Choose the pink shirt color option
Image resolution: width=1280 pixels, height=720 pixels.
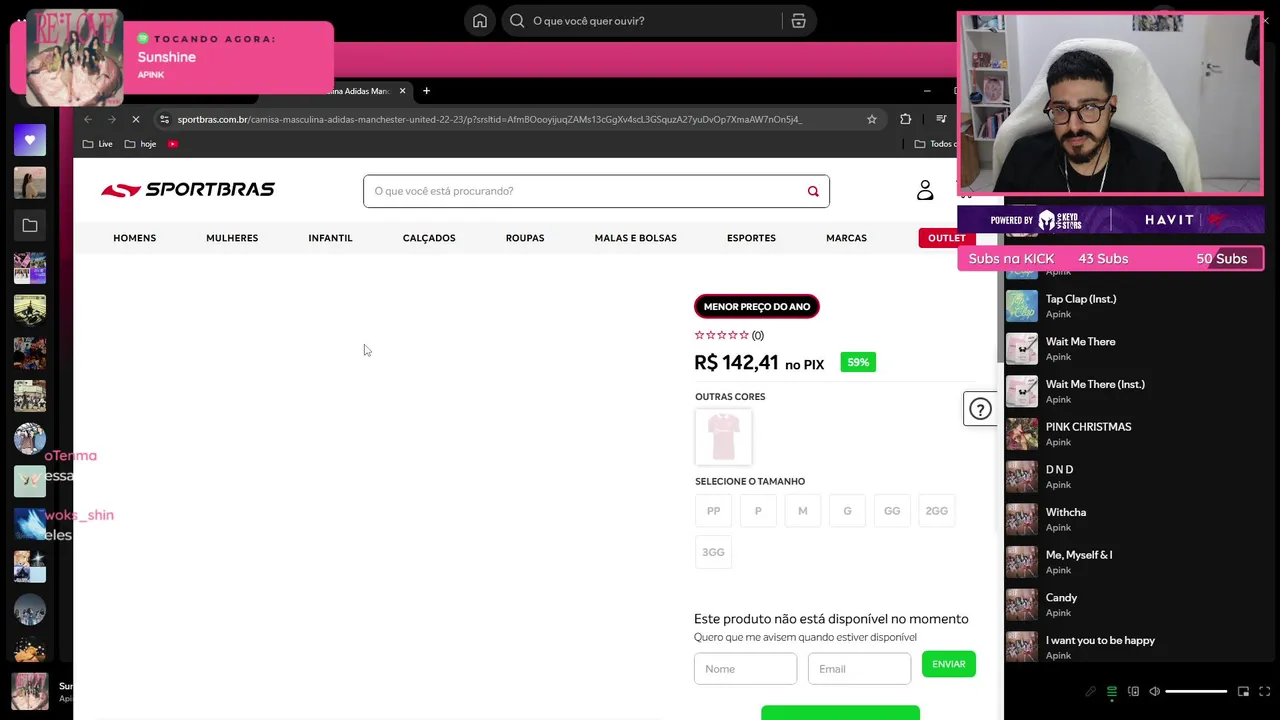pos(723,437)
